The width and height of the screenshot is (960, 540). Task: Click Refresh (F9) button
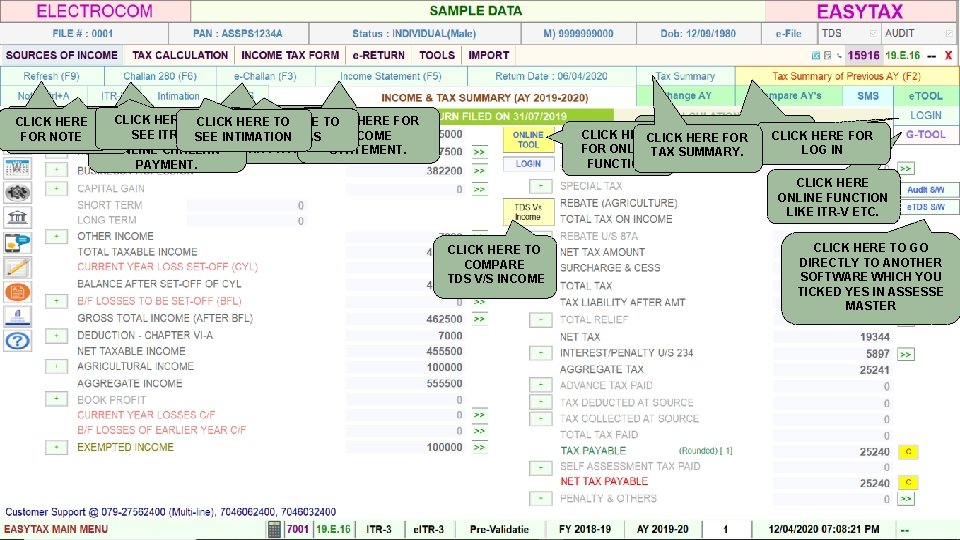tap(51, 77)
